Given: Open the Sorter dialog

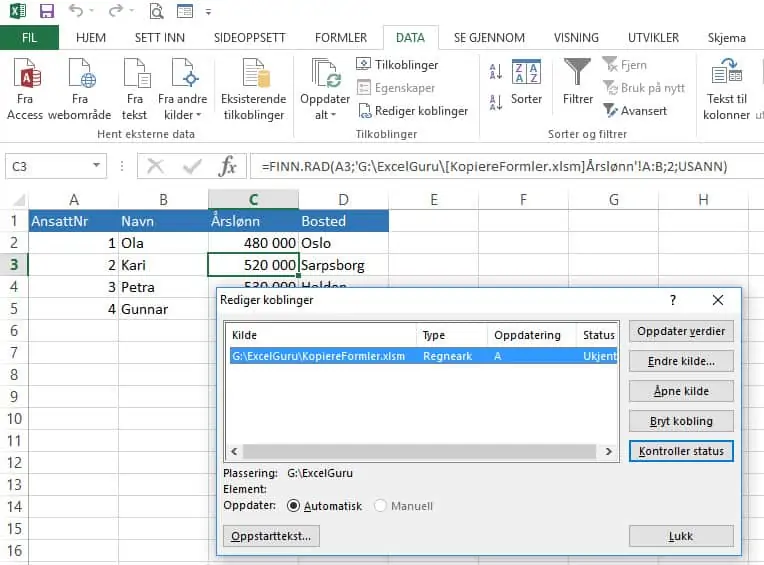Looking at the screenshot, I should (526, 82).
